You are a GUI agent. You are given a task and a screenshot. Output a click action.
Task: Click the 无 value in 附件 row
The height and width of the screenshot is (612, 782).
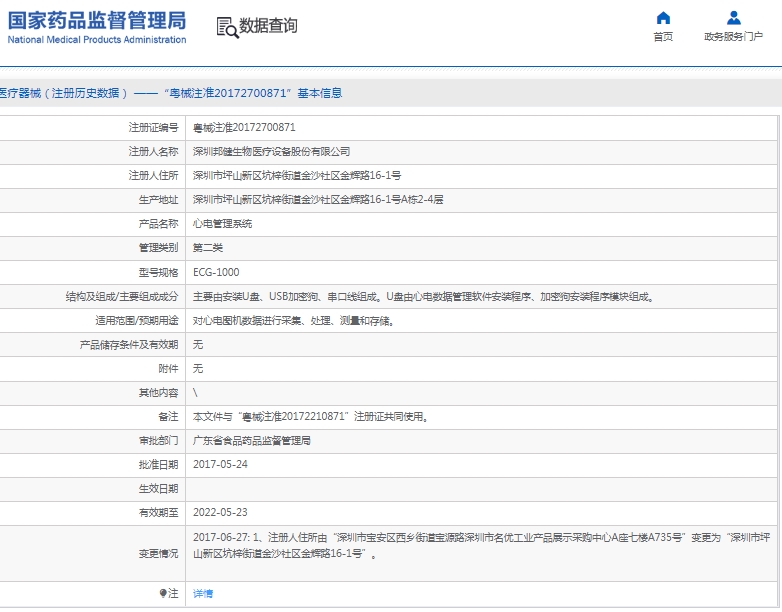point(198,369)
